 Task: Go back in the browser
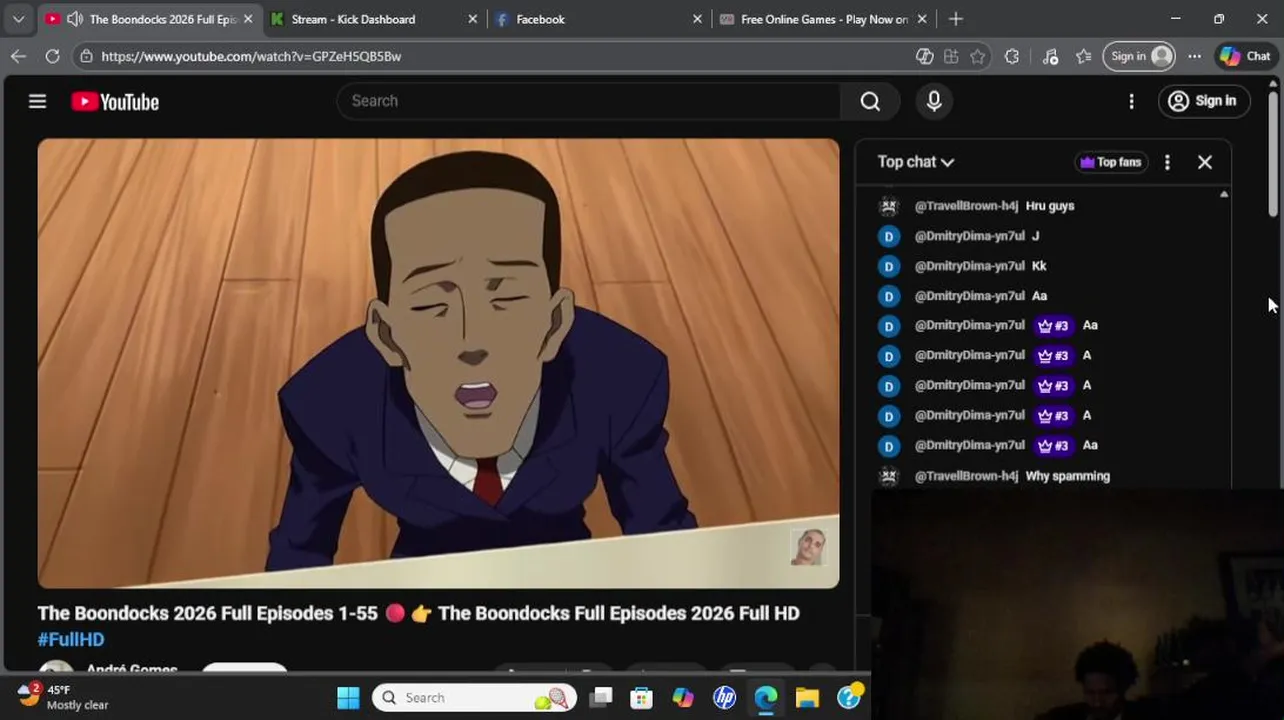(18, 56)
